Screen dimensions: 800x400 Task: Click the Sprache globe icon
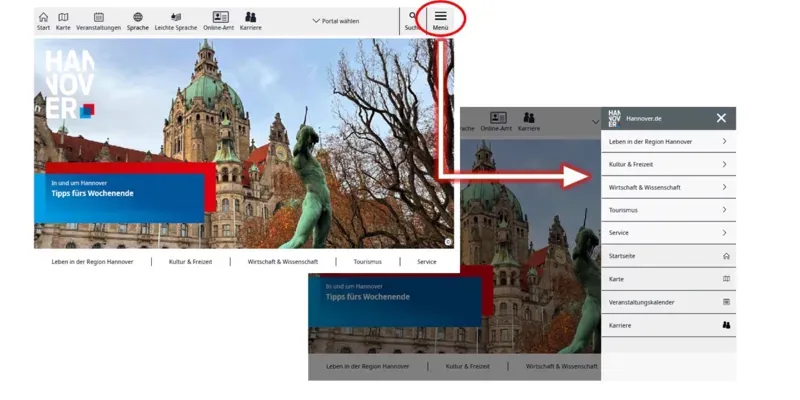(x=138, y=17)
